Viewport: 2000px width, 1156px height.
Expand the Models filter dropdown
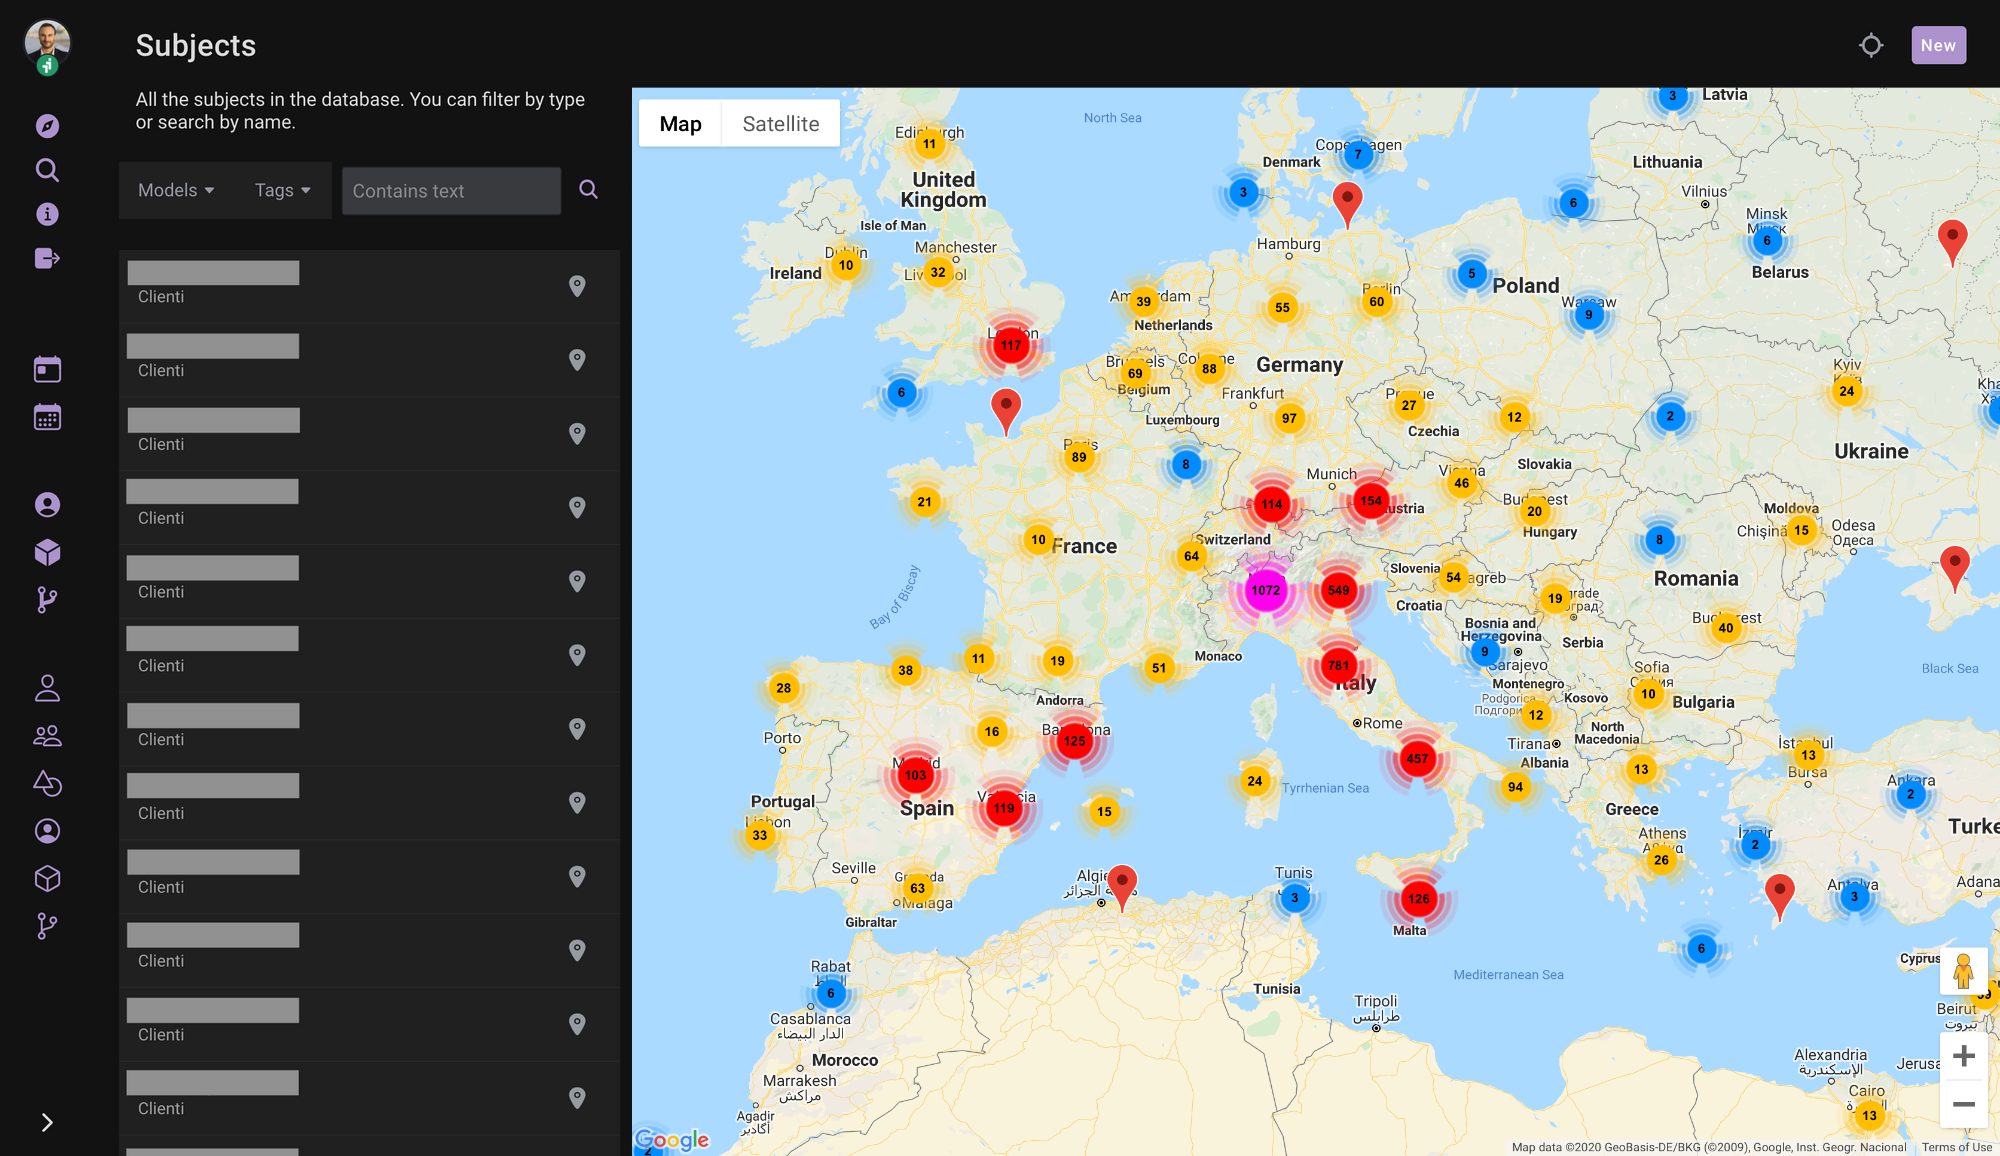[x=176, y=190]
